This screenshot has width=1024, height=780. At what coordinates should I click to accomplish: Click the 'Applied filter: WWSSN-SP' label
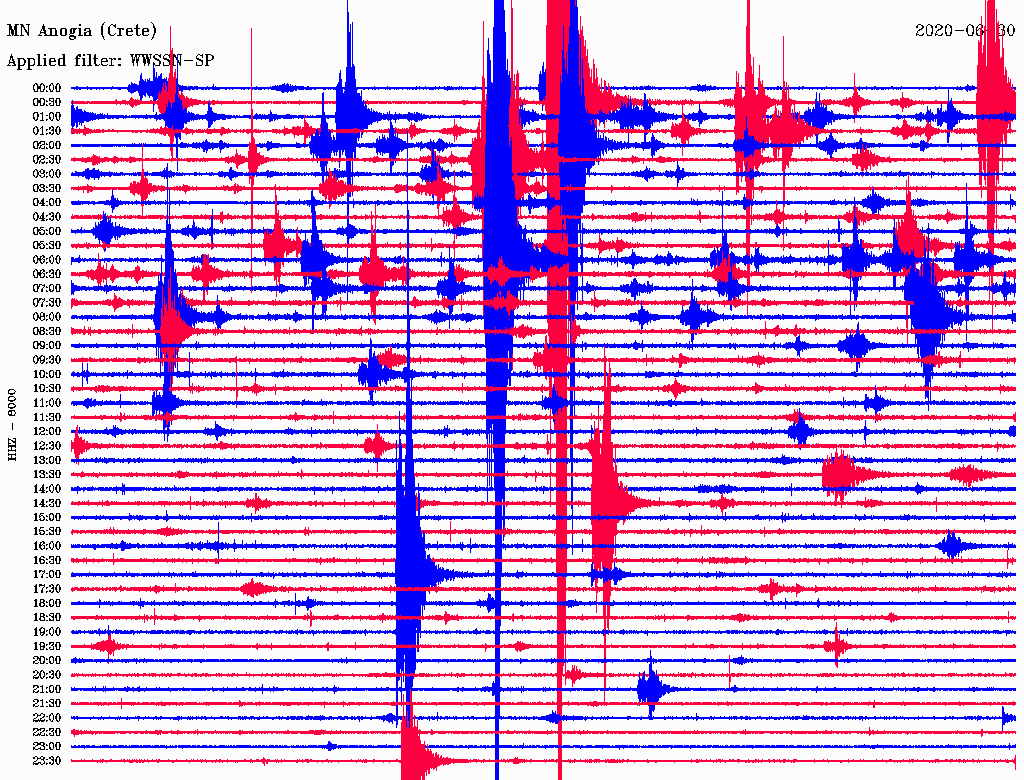110,61
